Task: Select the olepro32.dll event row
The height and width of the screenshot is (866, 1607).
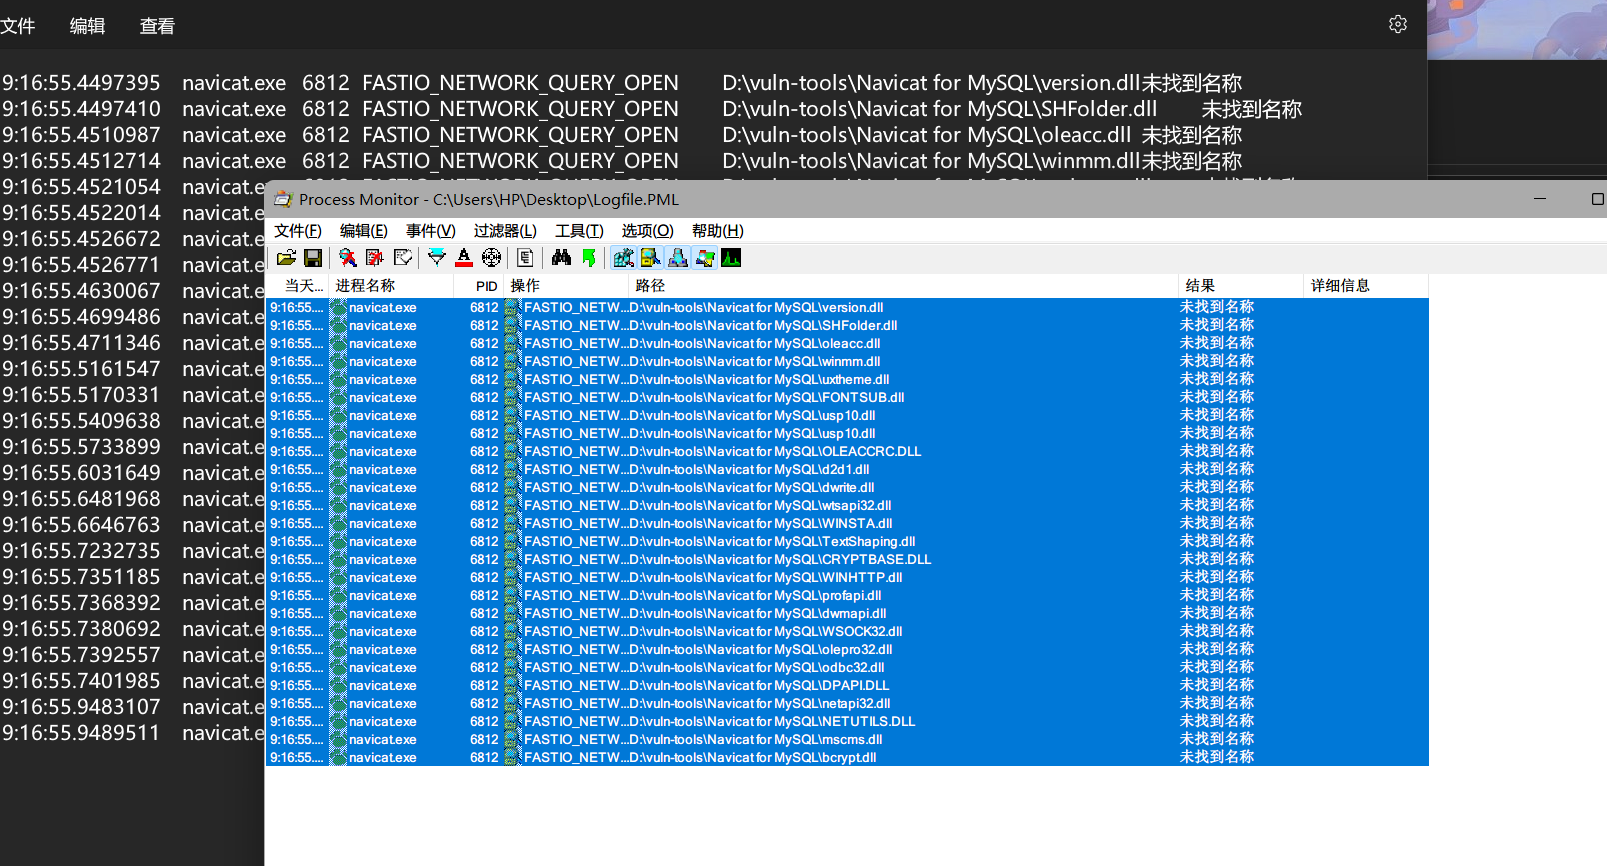Action: (847, 649)
